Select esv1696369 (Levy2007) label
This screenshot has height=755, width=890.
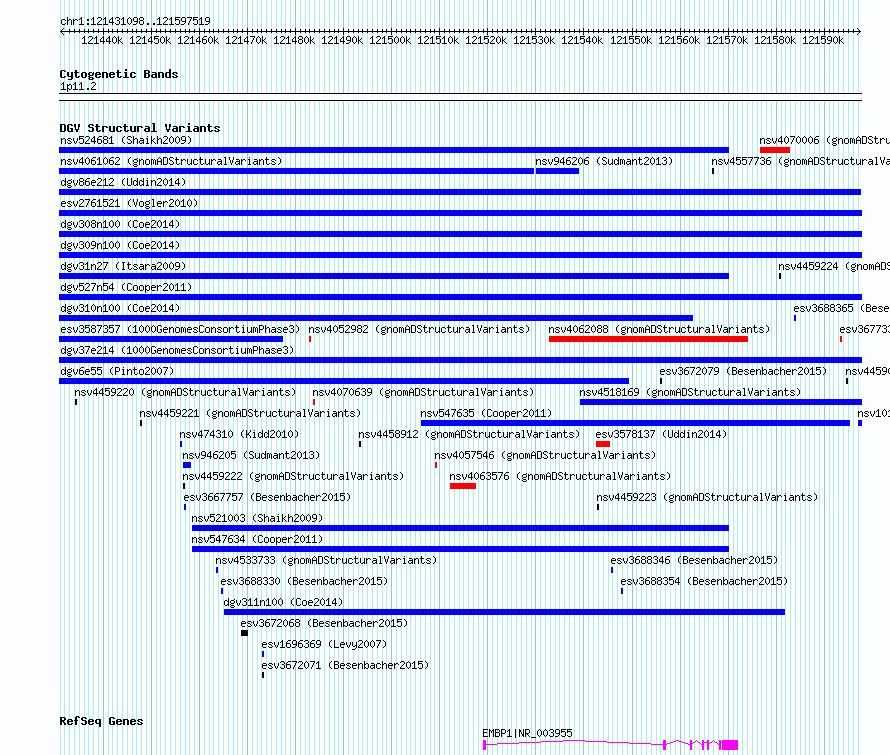(324, 644)
